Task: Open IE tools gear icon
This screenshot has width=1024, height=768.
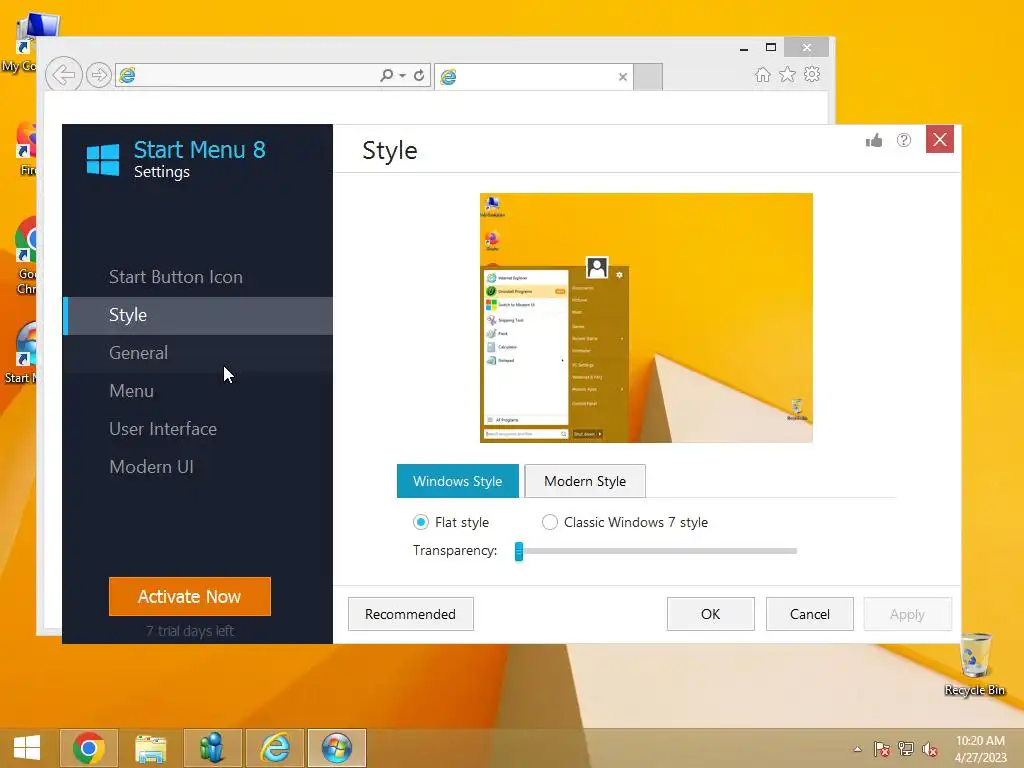Action: click(812, 74)
